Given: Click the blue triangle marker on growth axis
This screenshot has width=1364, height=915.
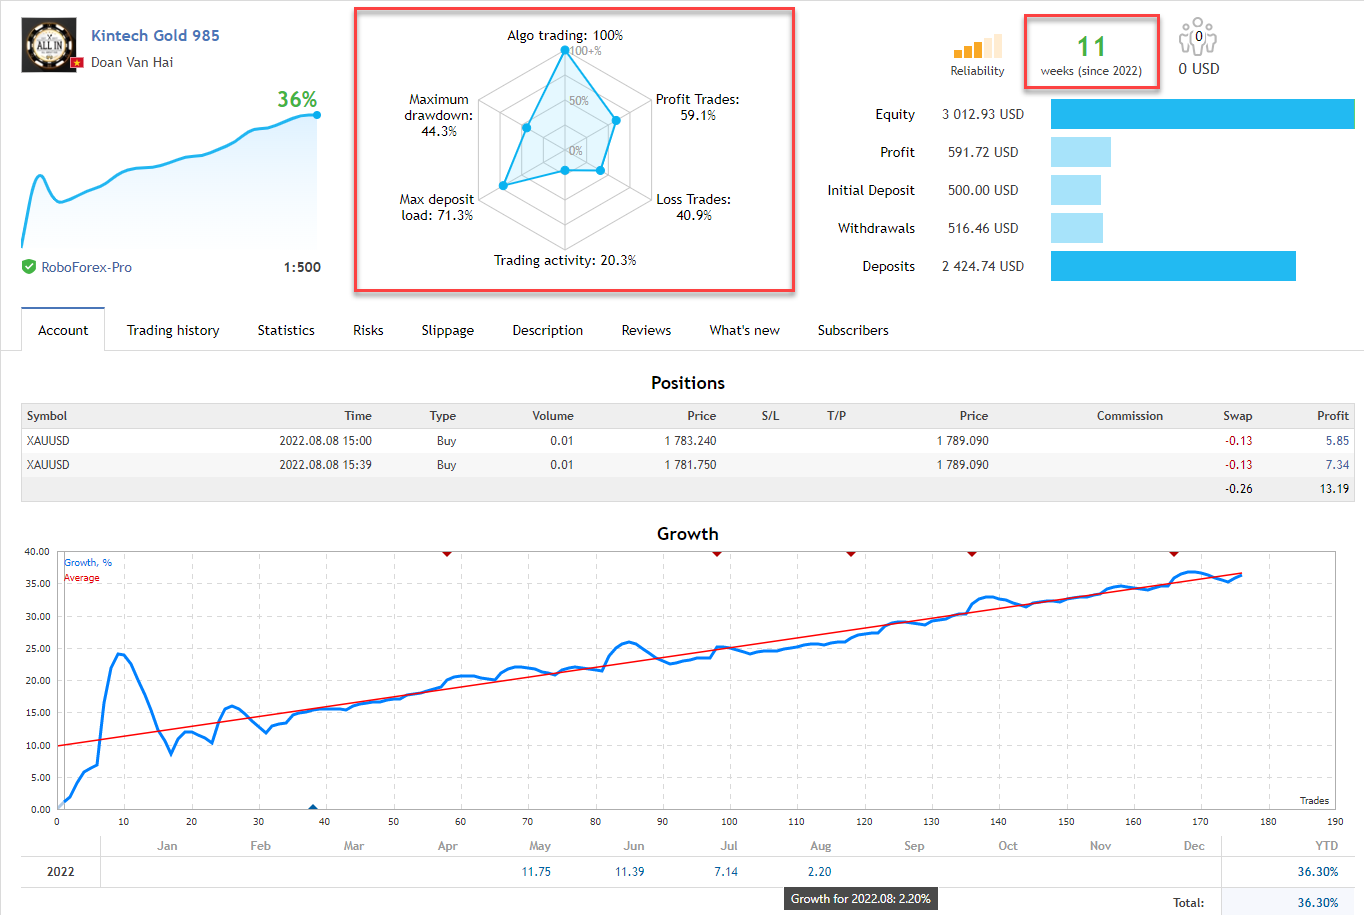Looking at the screenshot, I should (x=313, y=807).
